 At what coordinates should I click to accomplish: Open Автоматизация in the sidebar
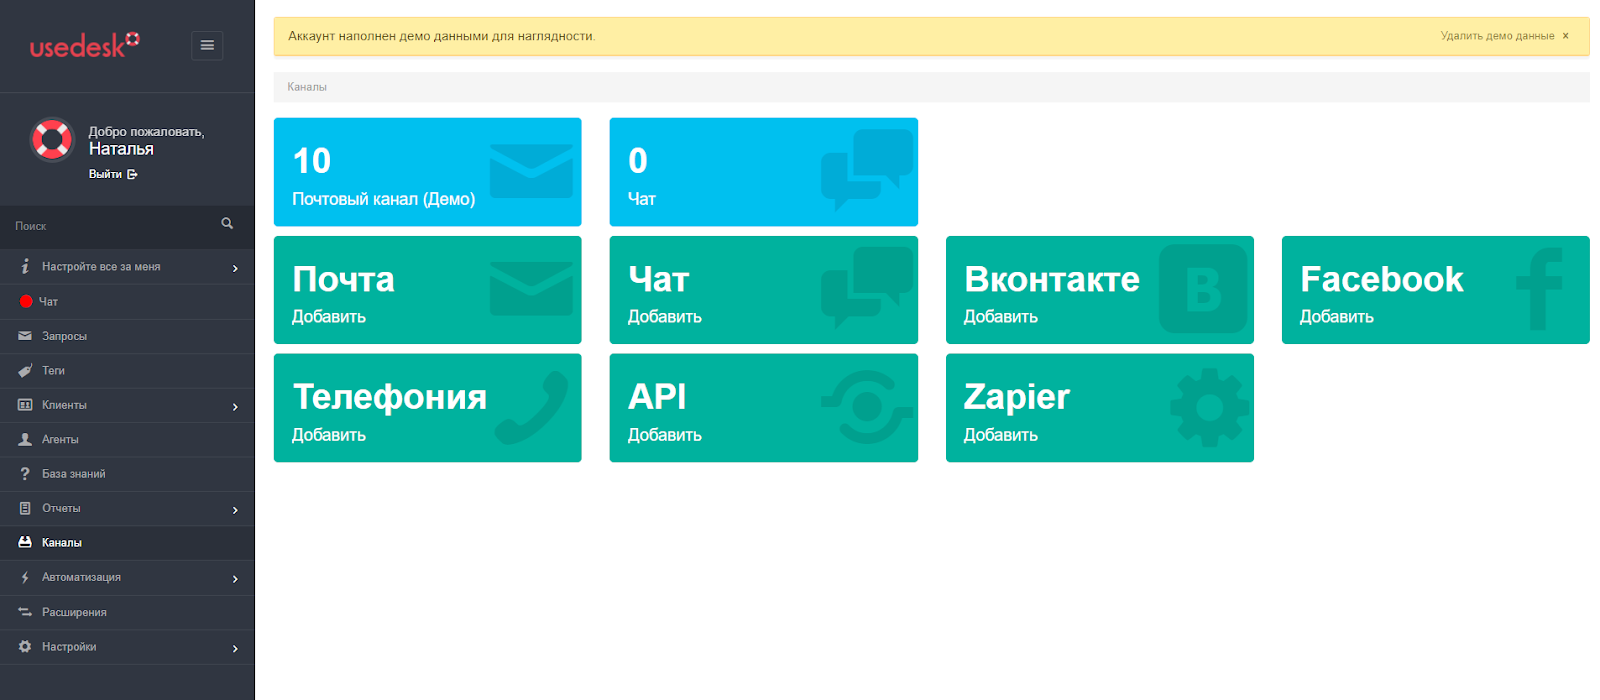(x=127, y=578)
